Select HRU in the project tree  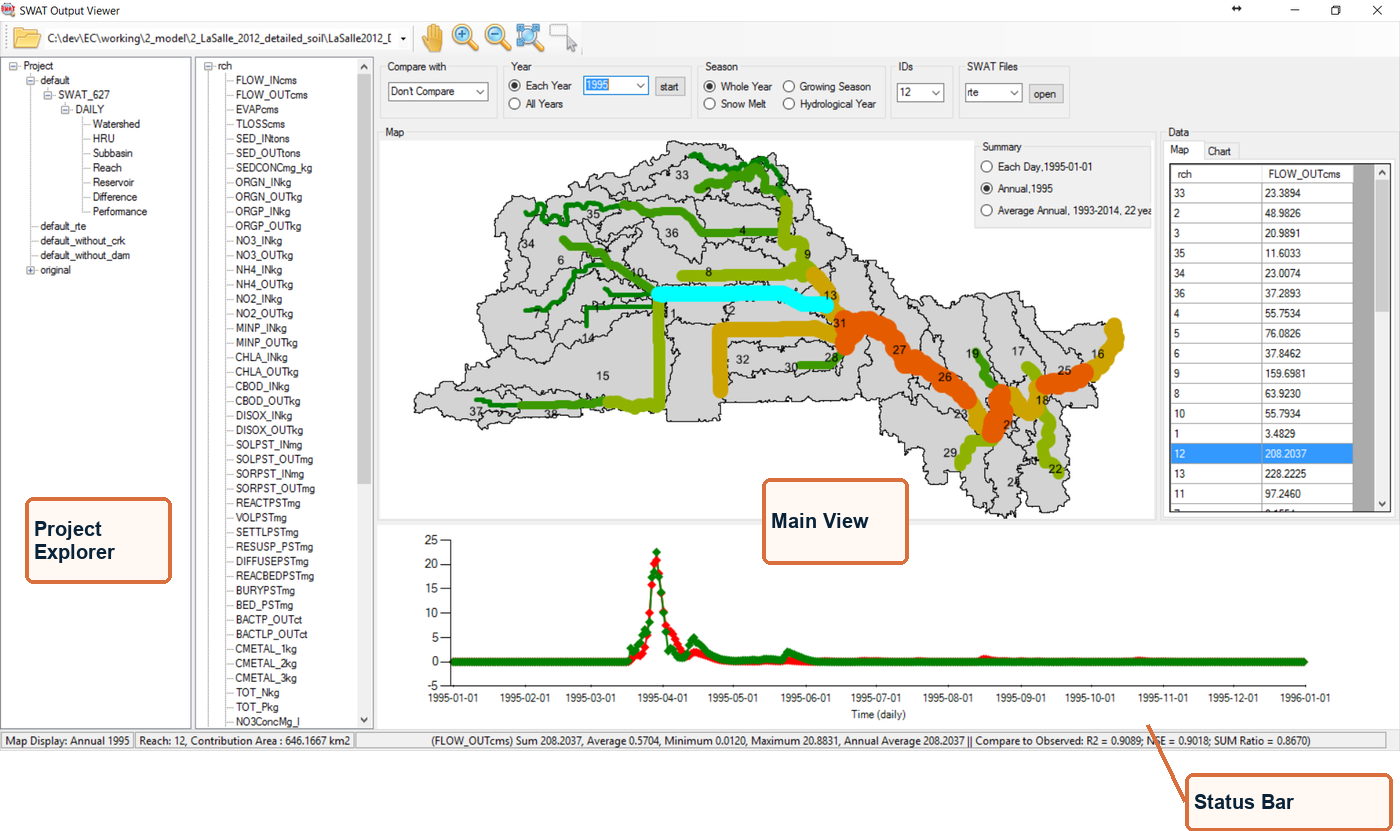[103, 138]
